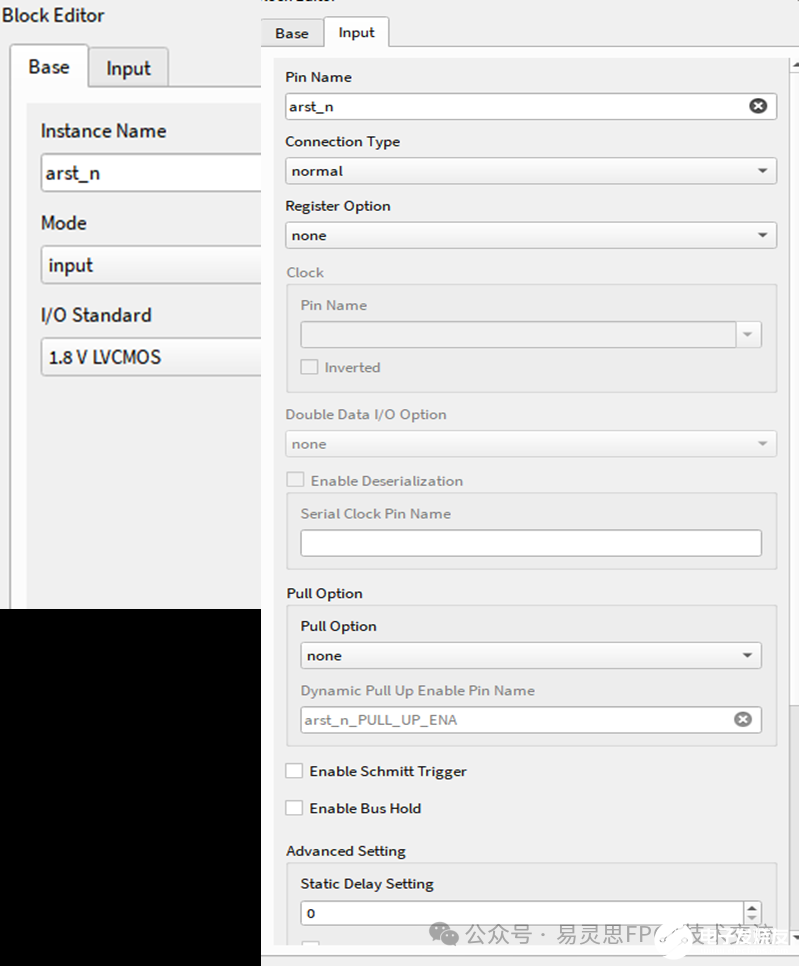Select Base tab in left Block Editor
The height and width of the screenshot is (966, 799).
click(x=49, y=67)
